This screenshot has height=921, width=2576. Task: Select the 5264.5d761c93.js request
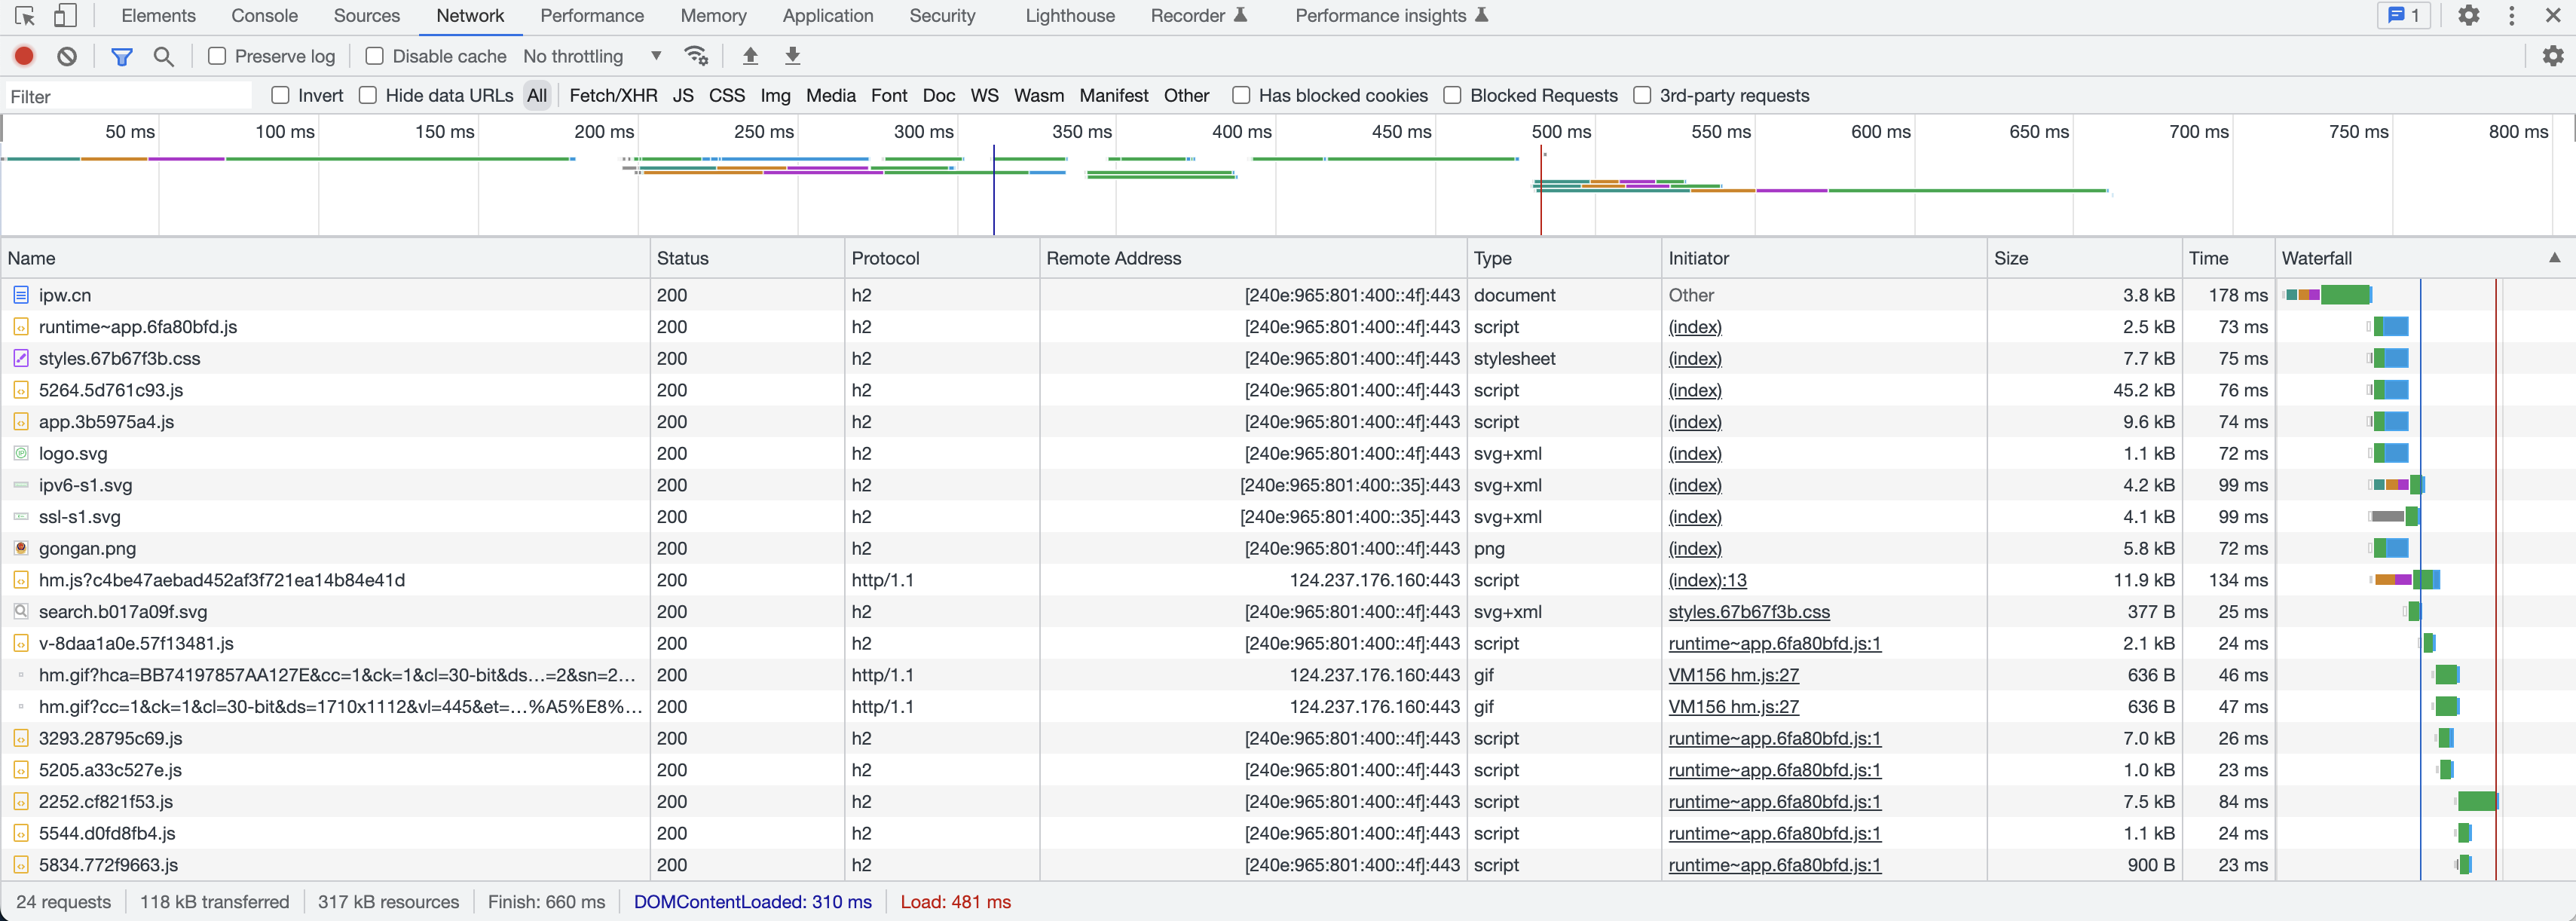click(x=1288, y=390)
